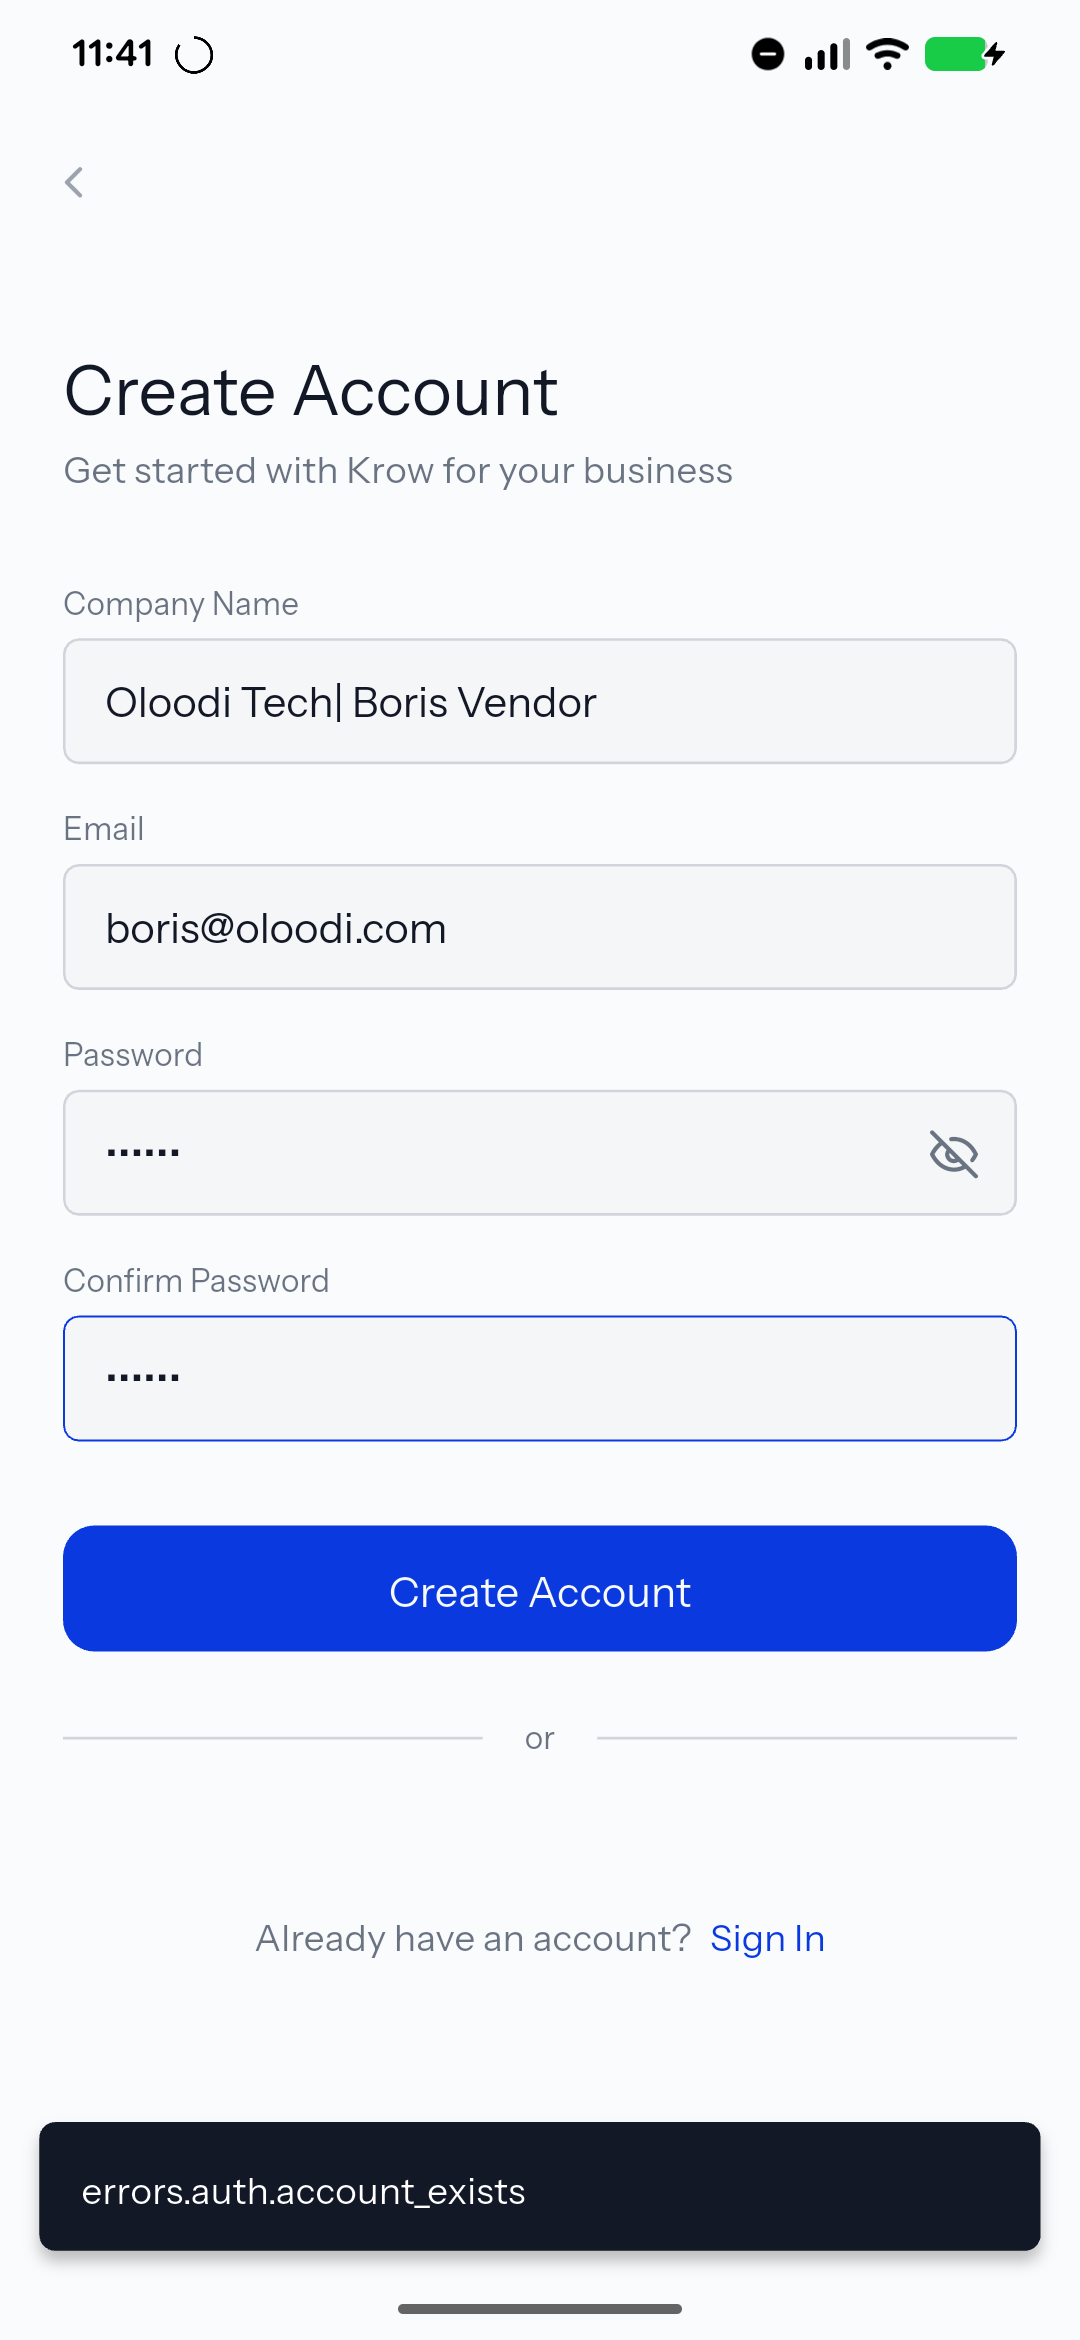Click the Company Name input field
Screen dimensions: 1080x2340
[540, 702]
